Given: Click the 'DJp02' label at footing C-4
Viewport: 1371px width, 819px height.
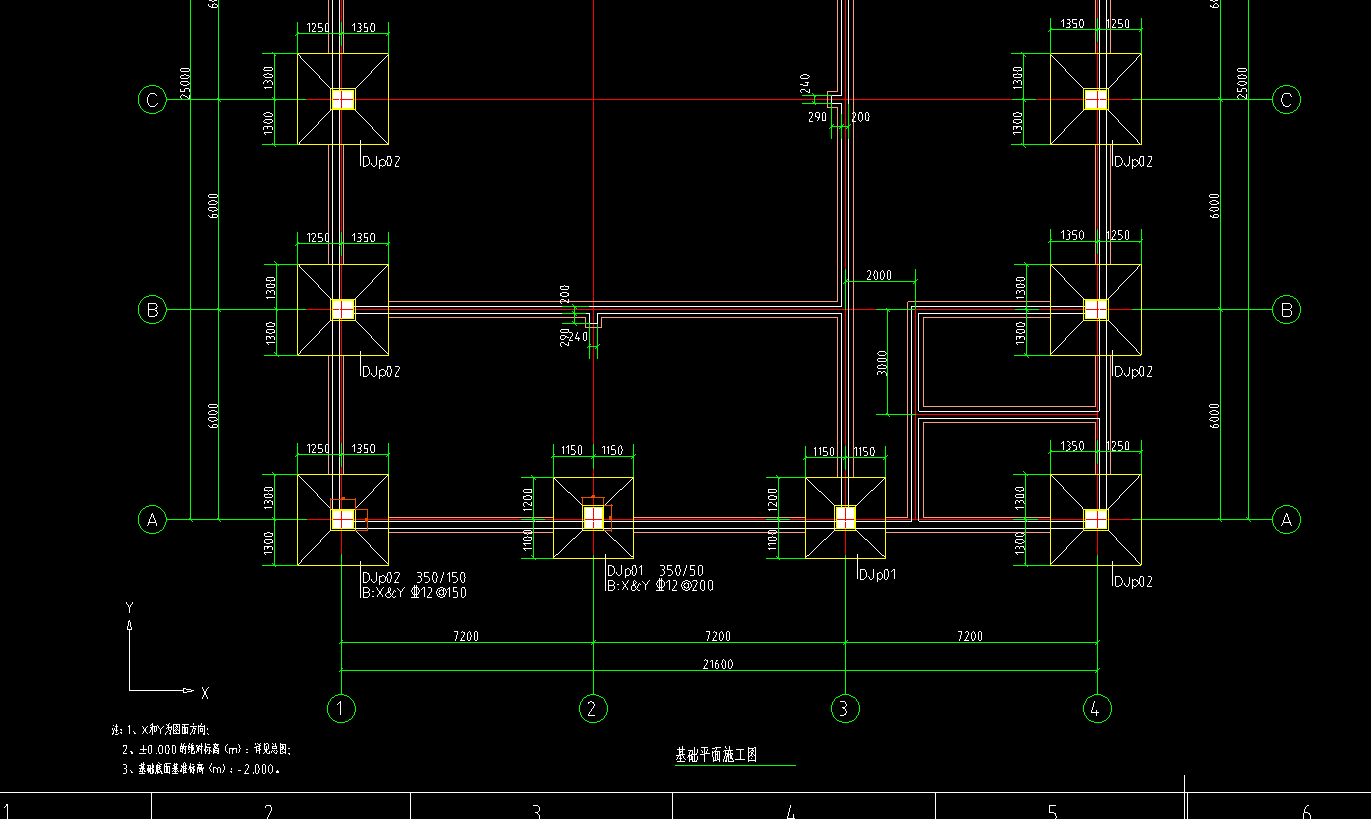Looking at the screenshot, I should pos(1133,161).
